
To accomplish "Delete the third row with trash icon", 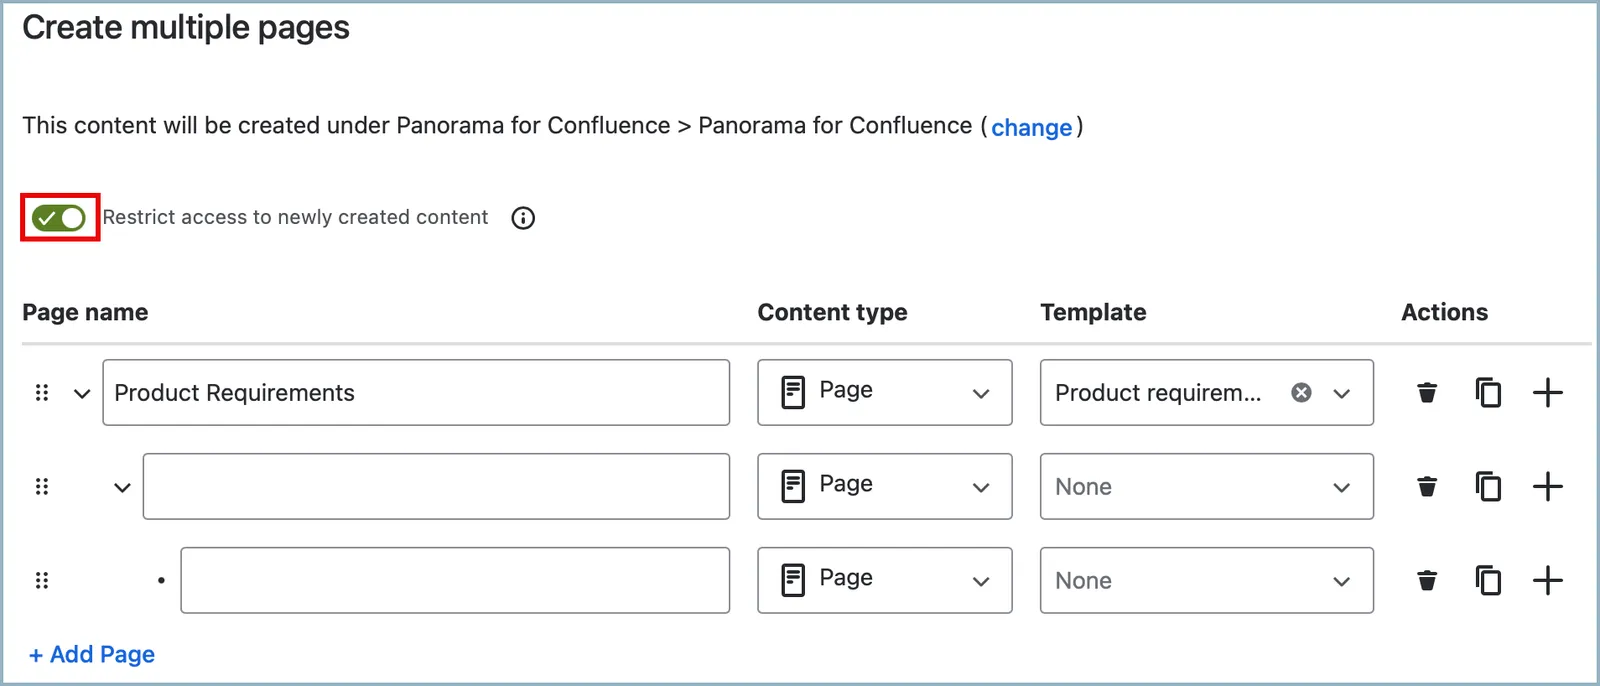I will [x=1427, y=581].
